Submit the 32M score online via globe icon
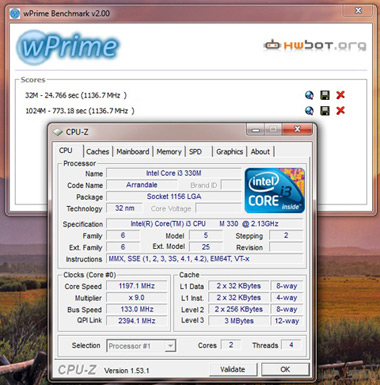This screenshot has height=385, width=380. tap(309, 95)
